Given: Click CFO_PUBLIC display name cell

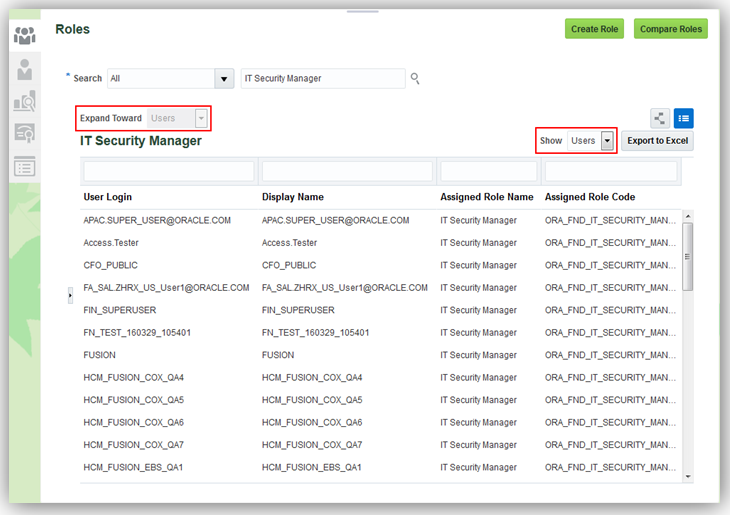Looking at the screenshot, I should [x=289, y=265].
